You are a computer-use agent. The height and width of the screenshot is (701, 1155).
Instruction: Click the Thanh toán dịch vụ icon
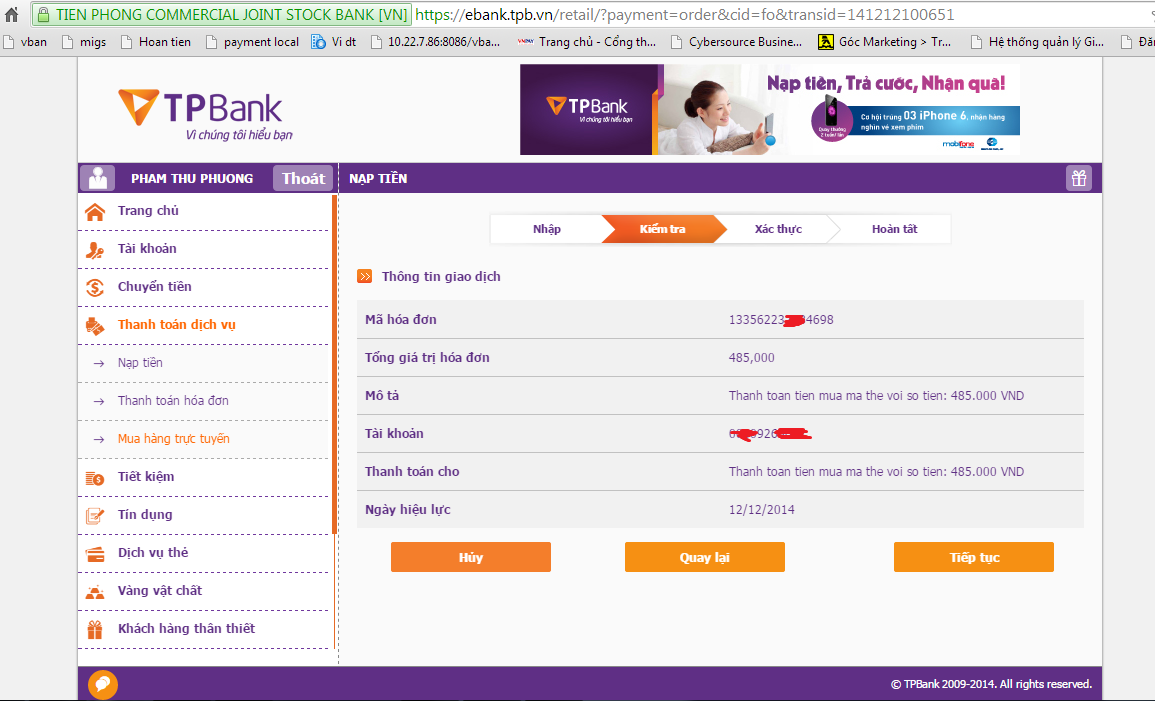[95, 325]
